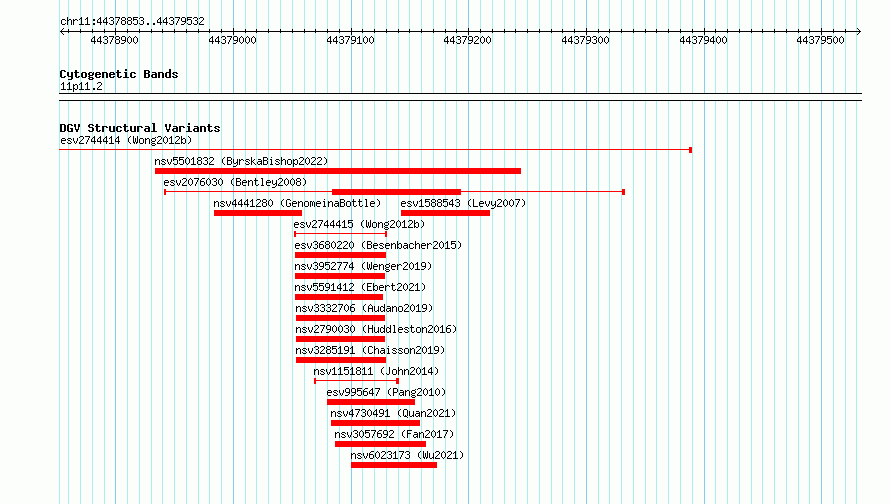Click ruler position 44378900

click(x=114, y=40)
